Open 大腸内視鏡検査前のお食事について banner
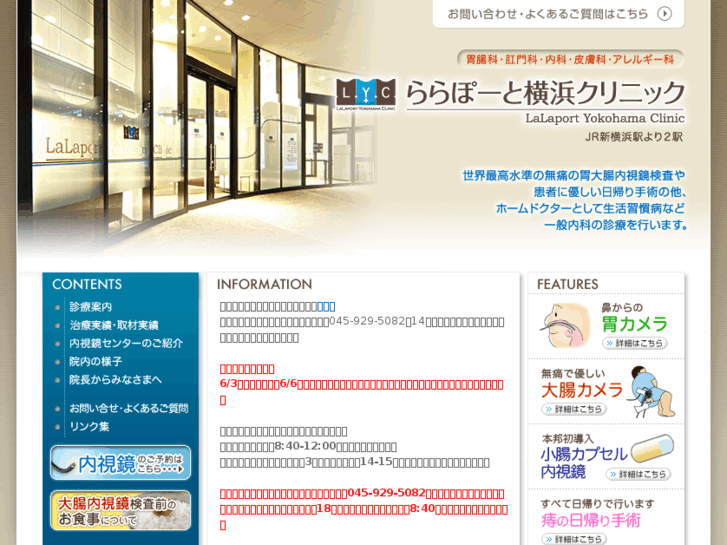Image resolution: width=727 pixels, height=545 pixels. click(121, 510)
